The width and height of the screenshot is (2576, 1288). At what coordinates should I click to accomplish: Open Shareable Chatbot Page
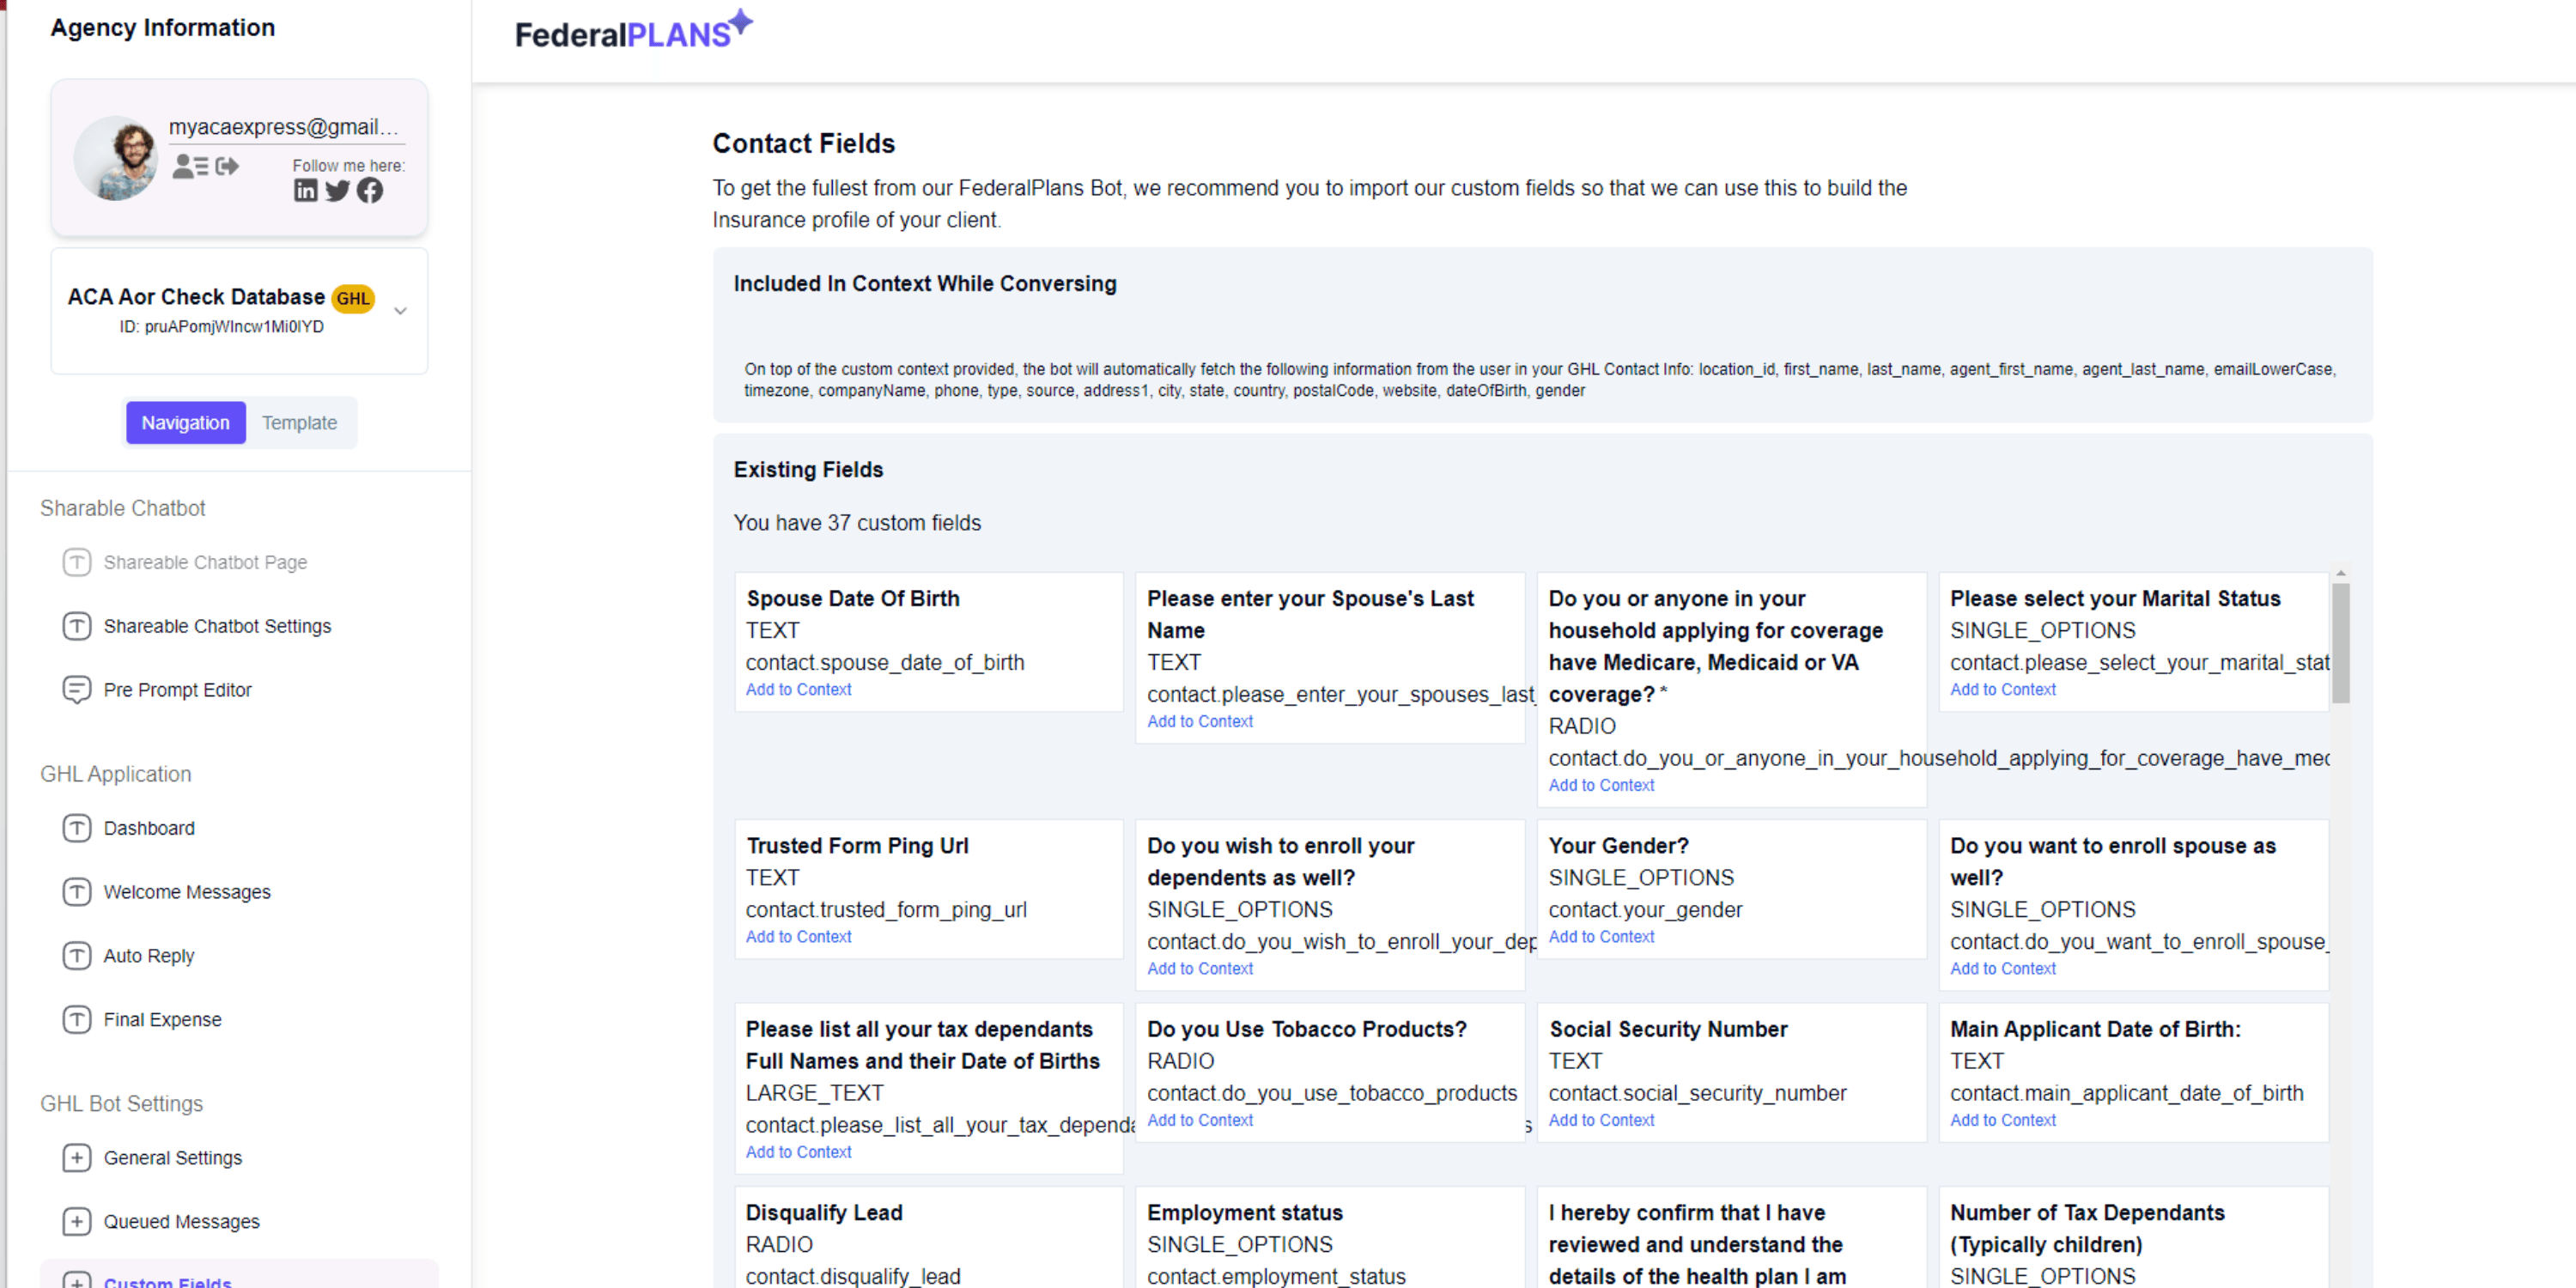pos(205,562)
